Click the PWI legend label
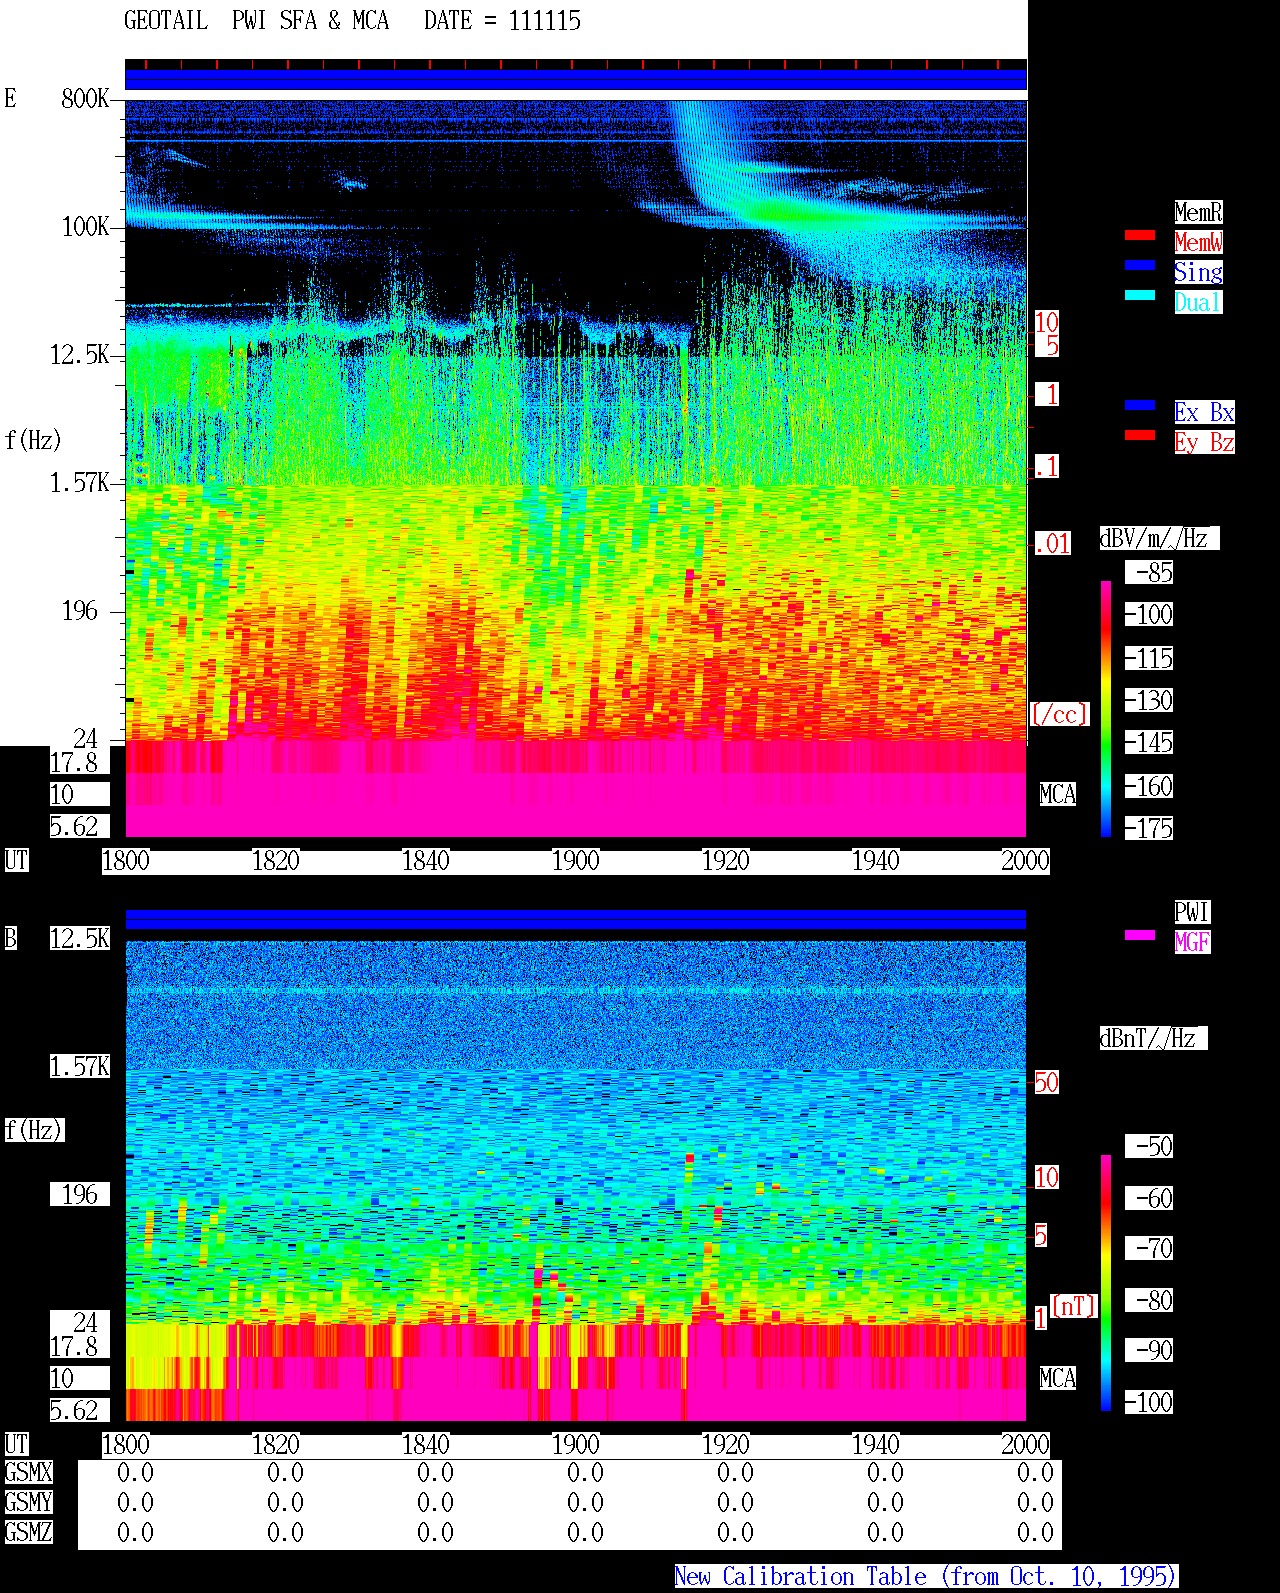This screenshot has height=1593, width=1280. [1192, 912]
